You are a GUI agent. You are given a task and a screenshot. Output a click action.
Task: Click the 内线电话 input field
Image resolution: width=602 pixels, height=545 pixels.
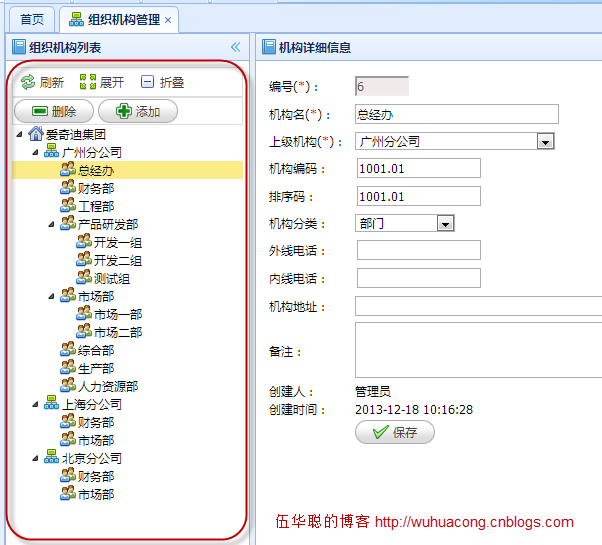tap(419, 278)
